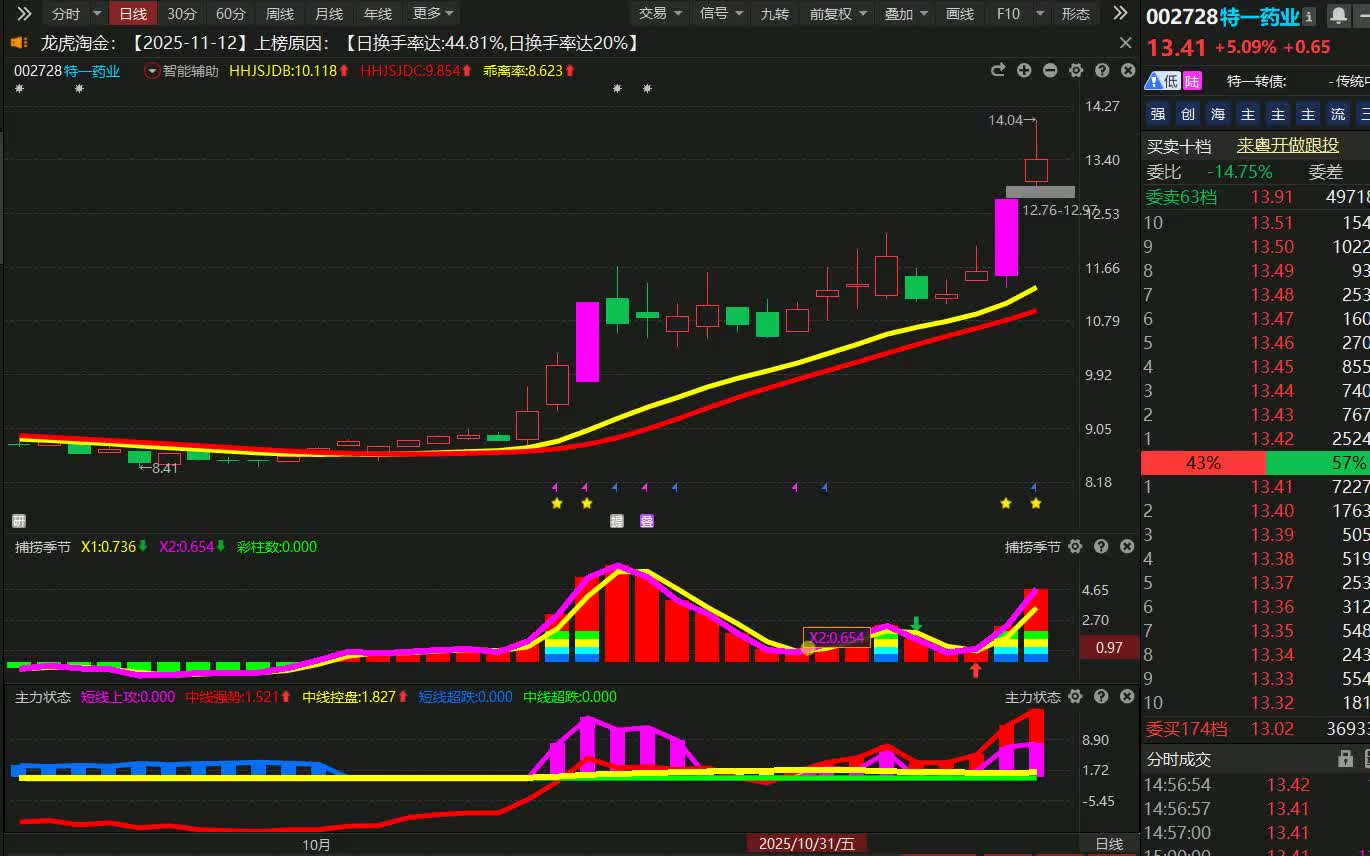This screenshot has height=856, width=1370.
Task: Close the 捕捞季节 indicator panel
Action: 1127,547
